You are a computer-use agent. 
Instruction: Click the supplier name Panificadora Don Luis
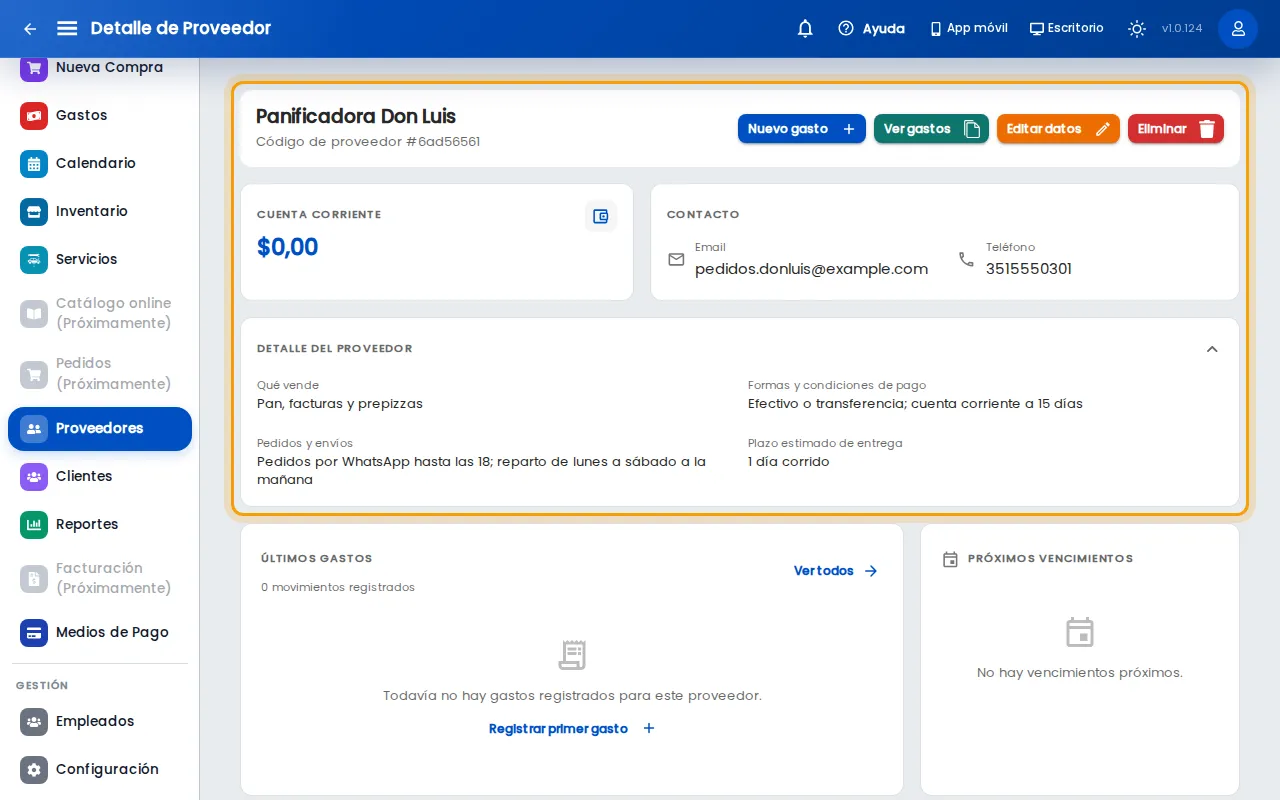(x=356, y=116)
